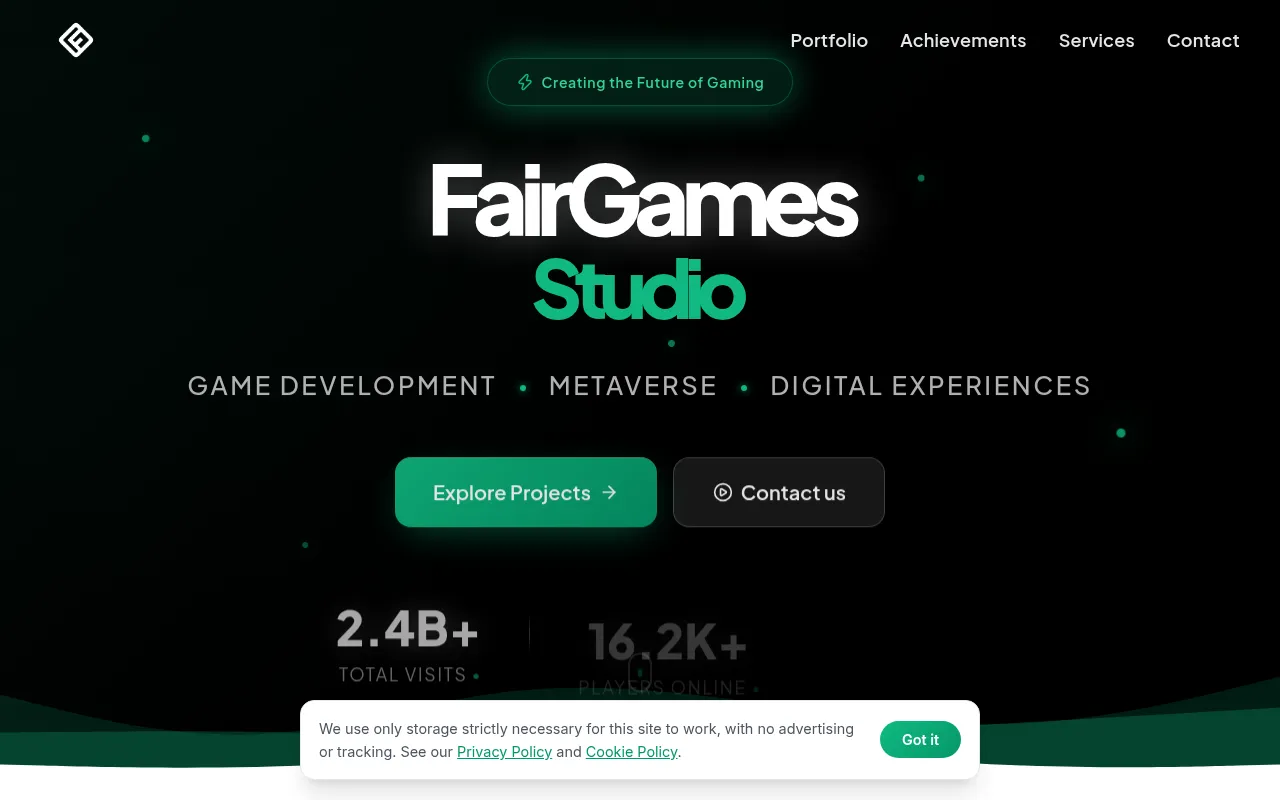Click the TOTAL VISITS label
The width and height of the screenshot is (1280, 800).
(x=403, y=675)
